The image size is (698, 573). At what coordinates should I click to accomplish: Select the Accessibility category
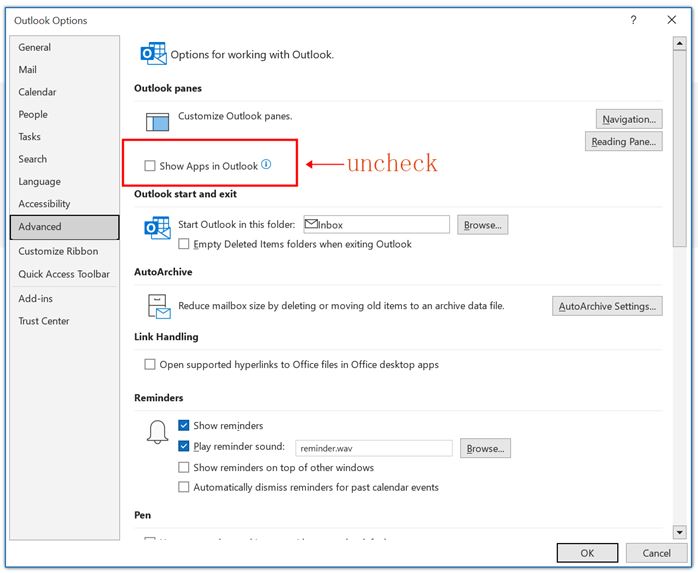(65, 203)
